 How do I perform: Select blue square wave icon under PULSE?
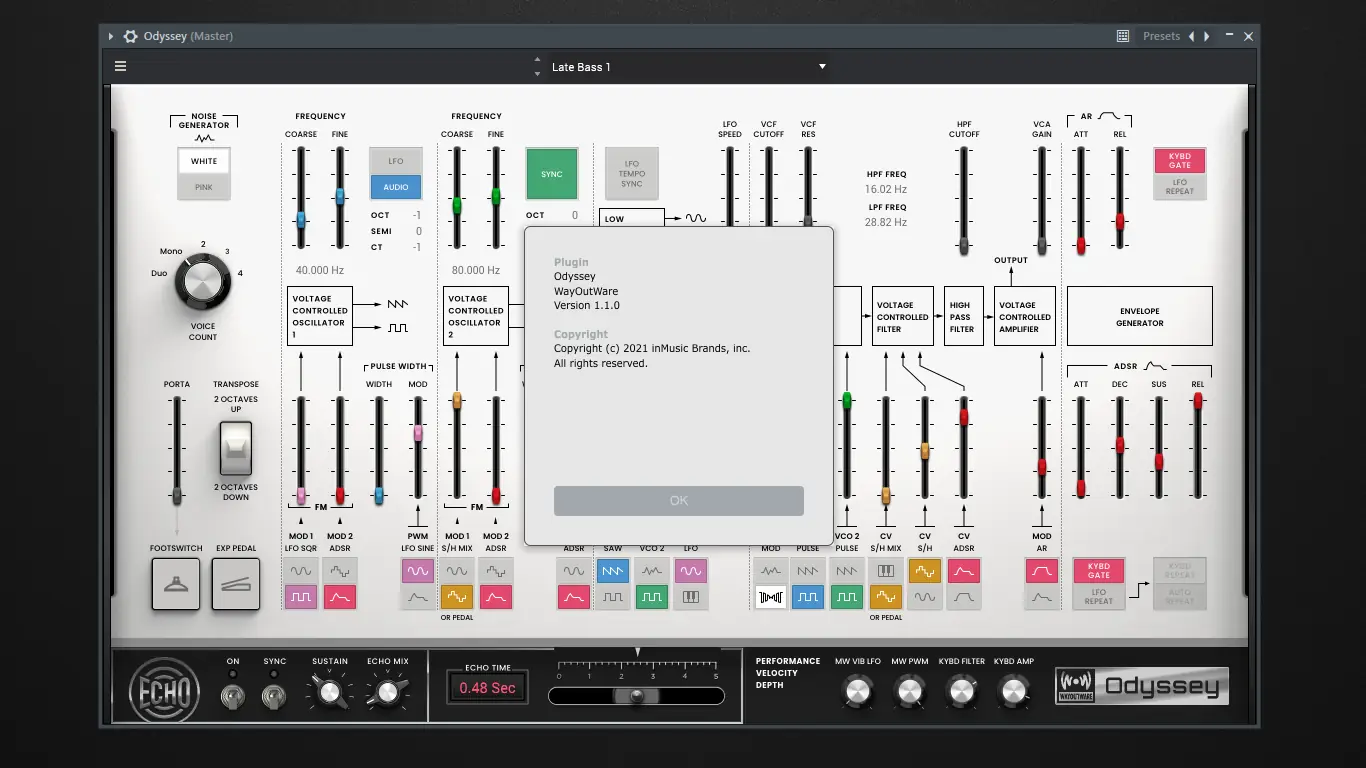coord(808,597)
